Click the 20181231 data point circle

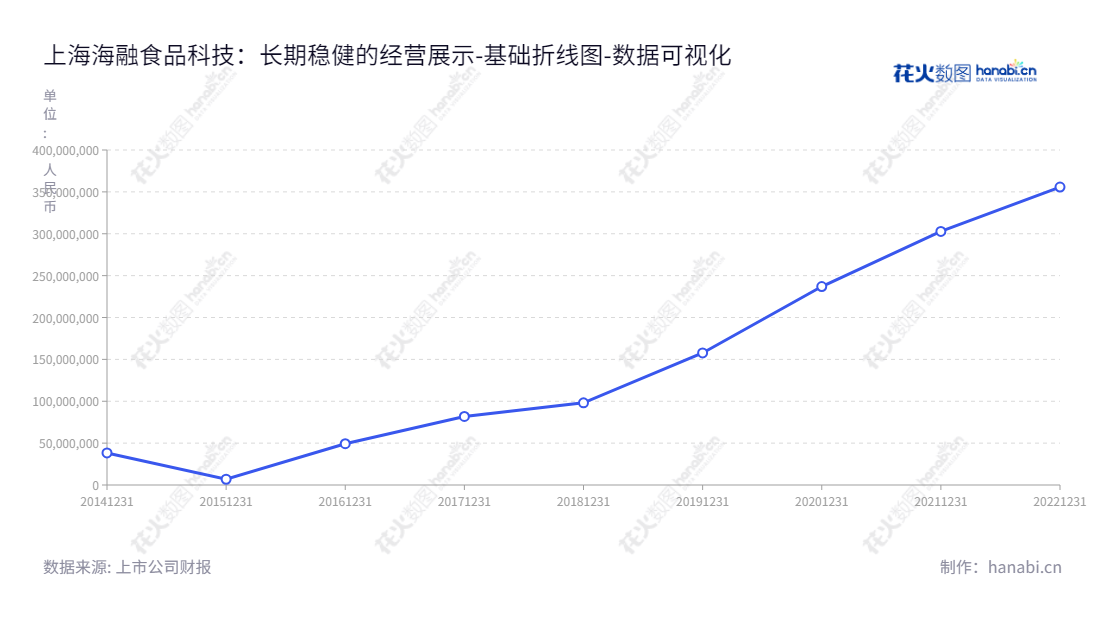click(x=583, y=403)
